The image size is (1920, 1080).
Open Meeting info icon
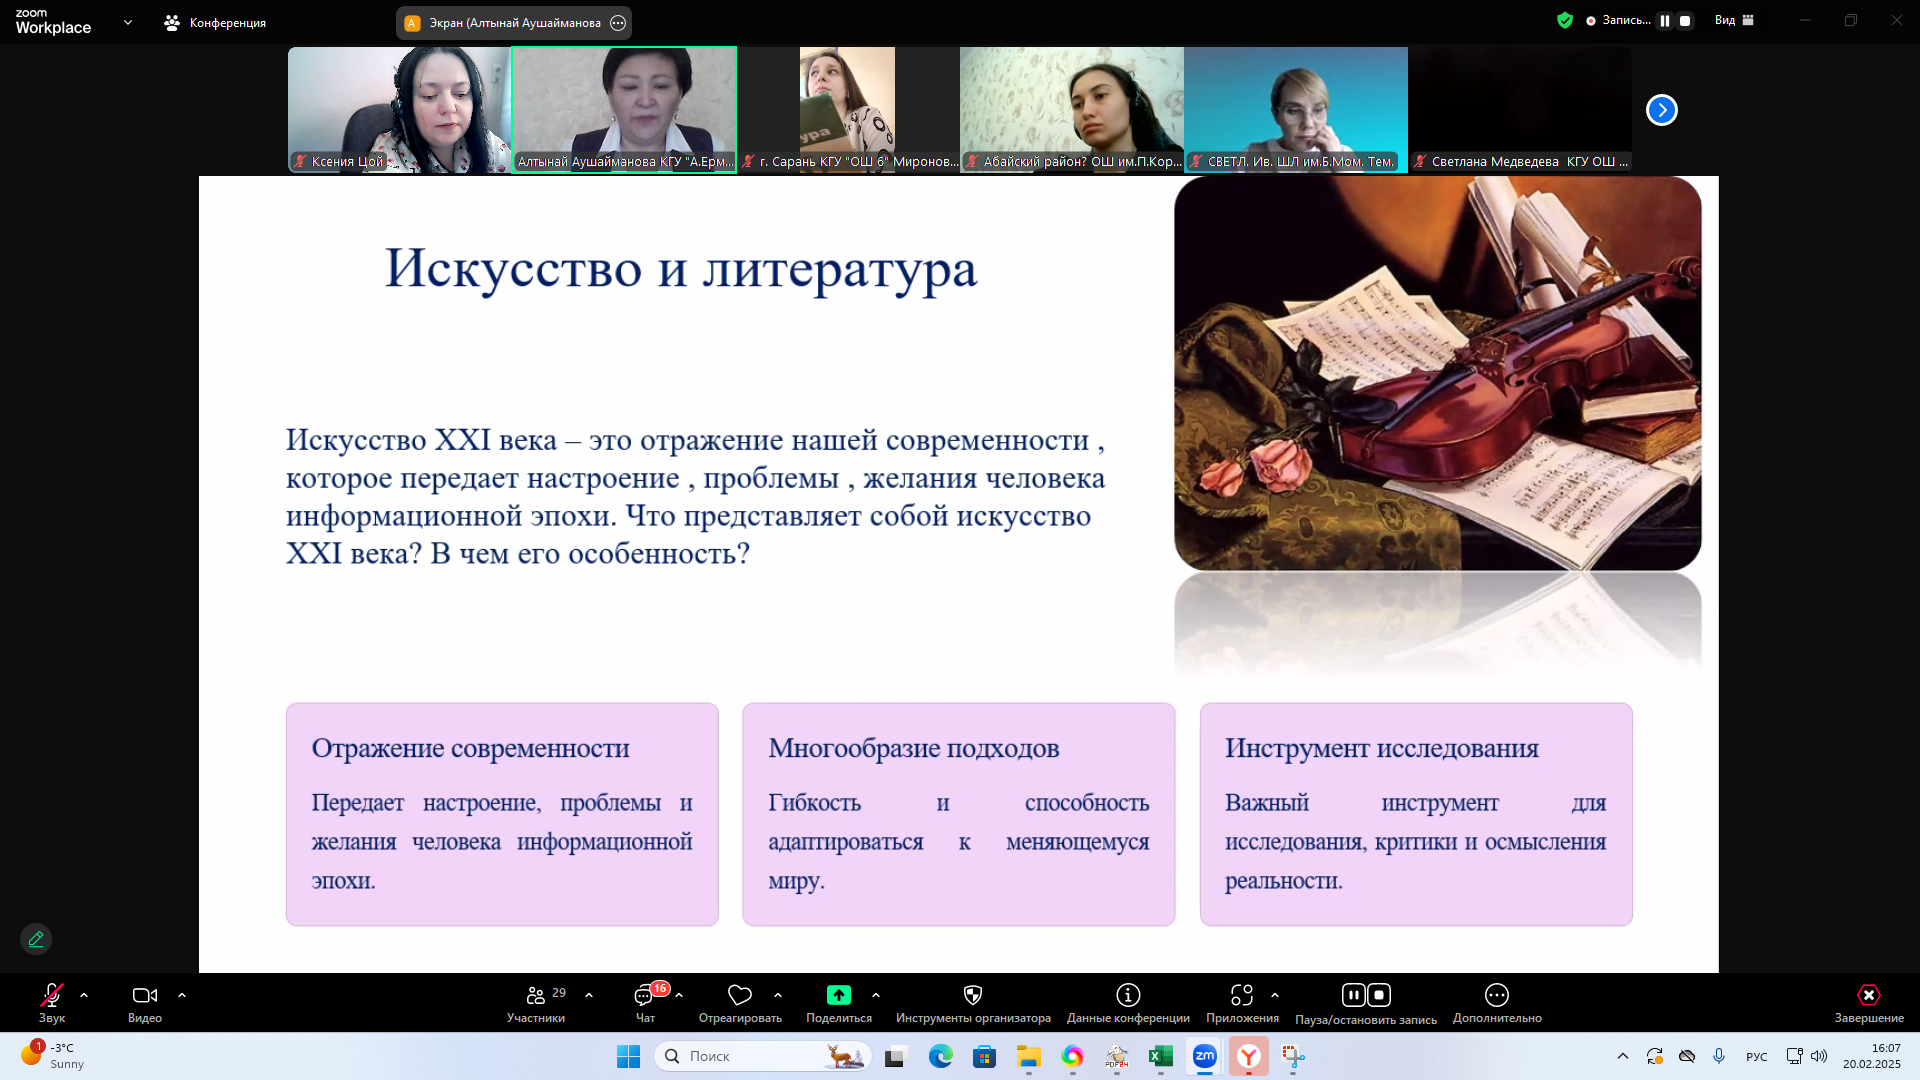click(1128, 995)
